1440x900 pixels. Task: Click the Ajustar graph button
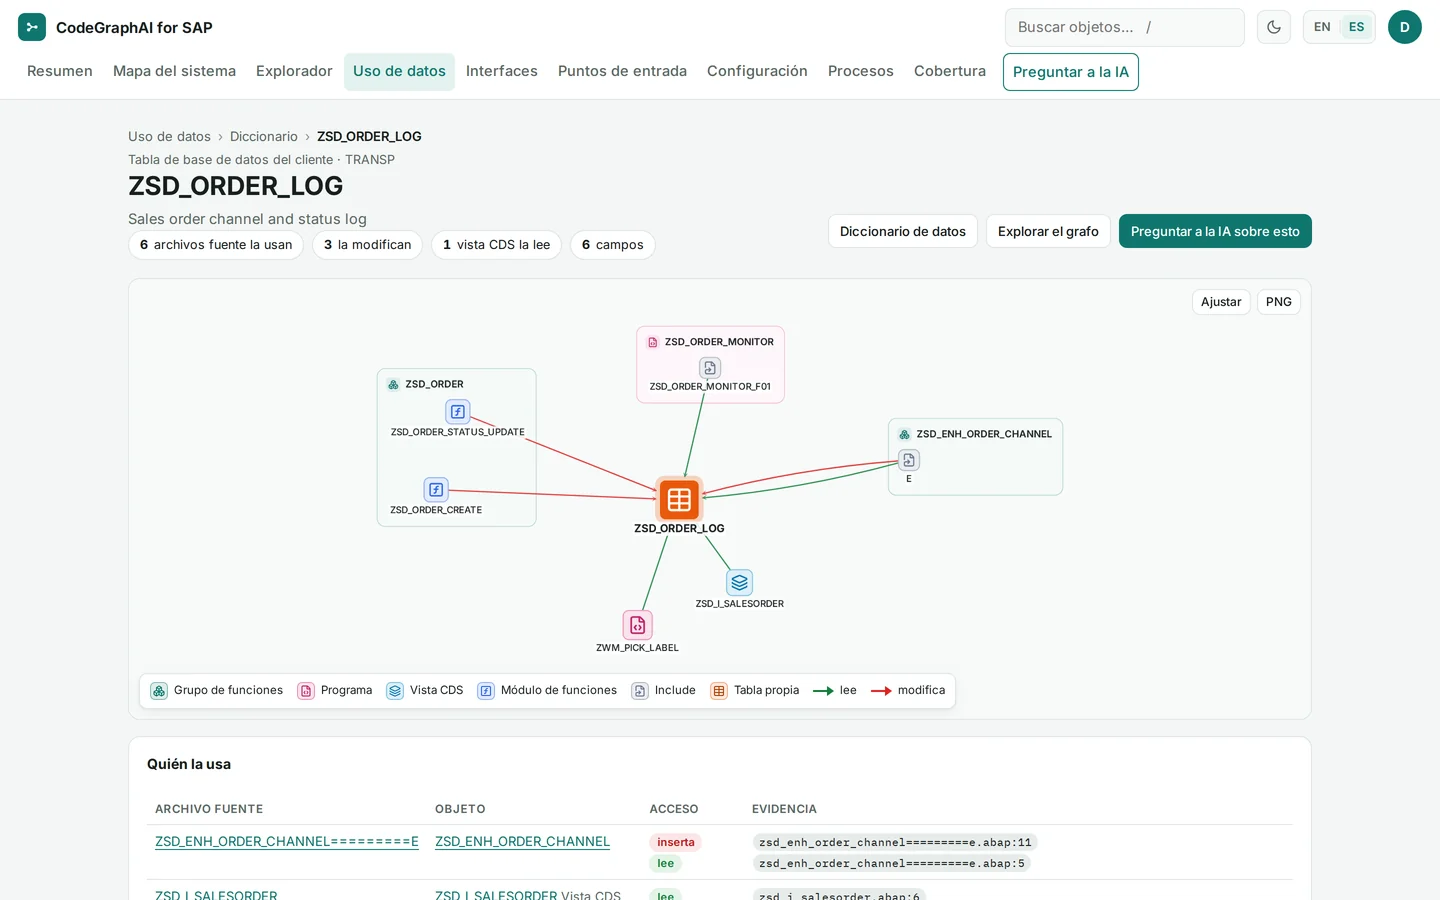(1221, 302)
